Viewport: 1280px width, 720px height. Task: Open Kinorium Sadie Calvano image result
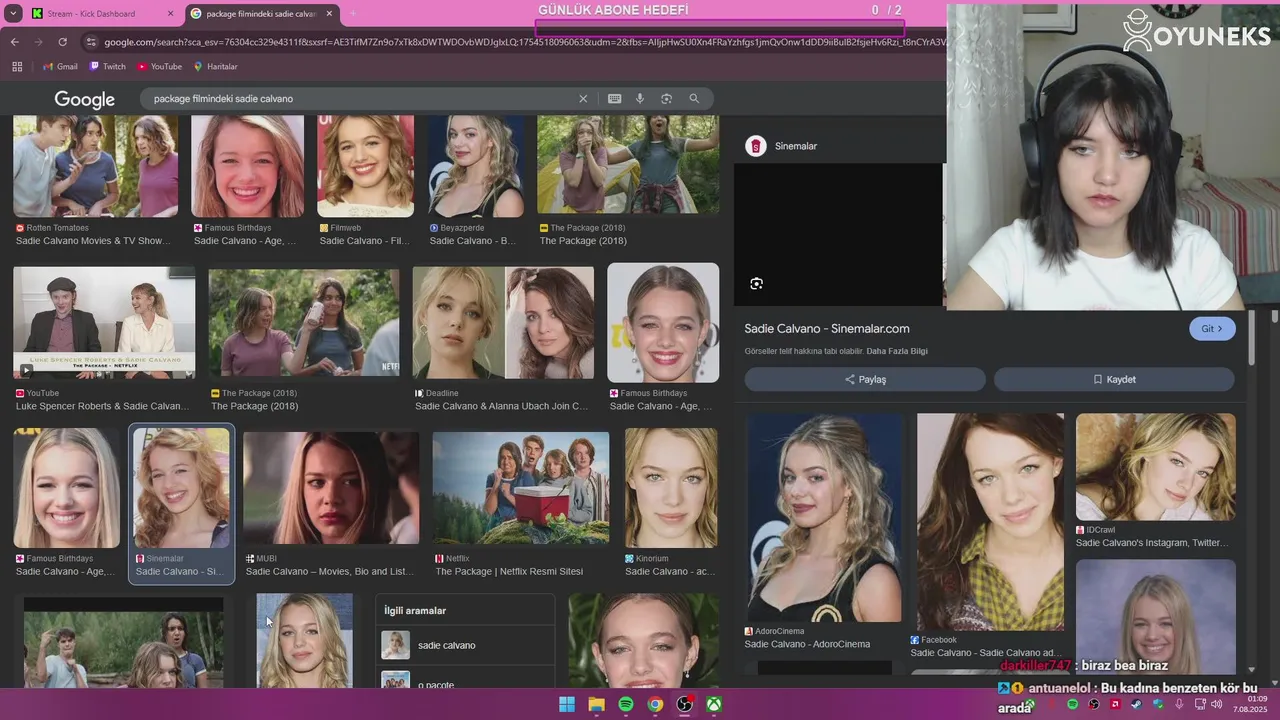[x=671, y=505]
